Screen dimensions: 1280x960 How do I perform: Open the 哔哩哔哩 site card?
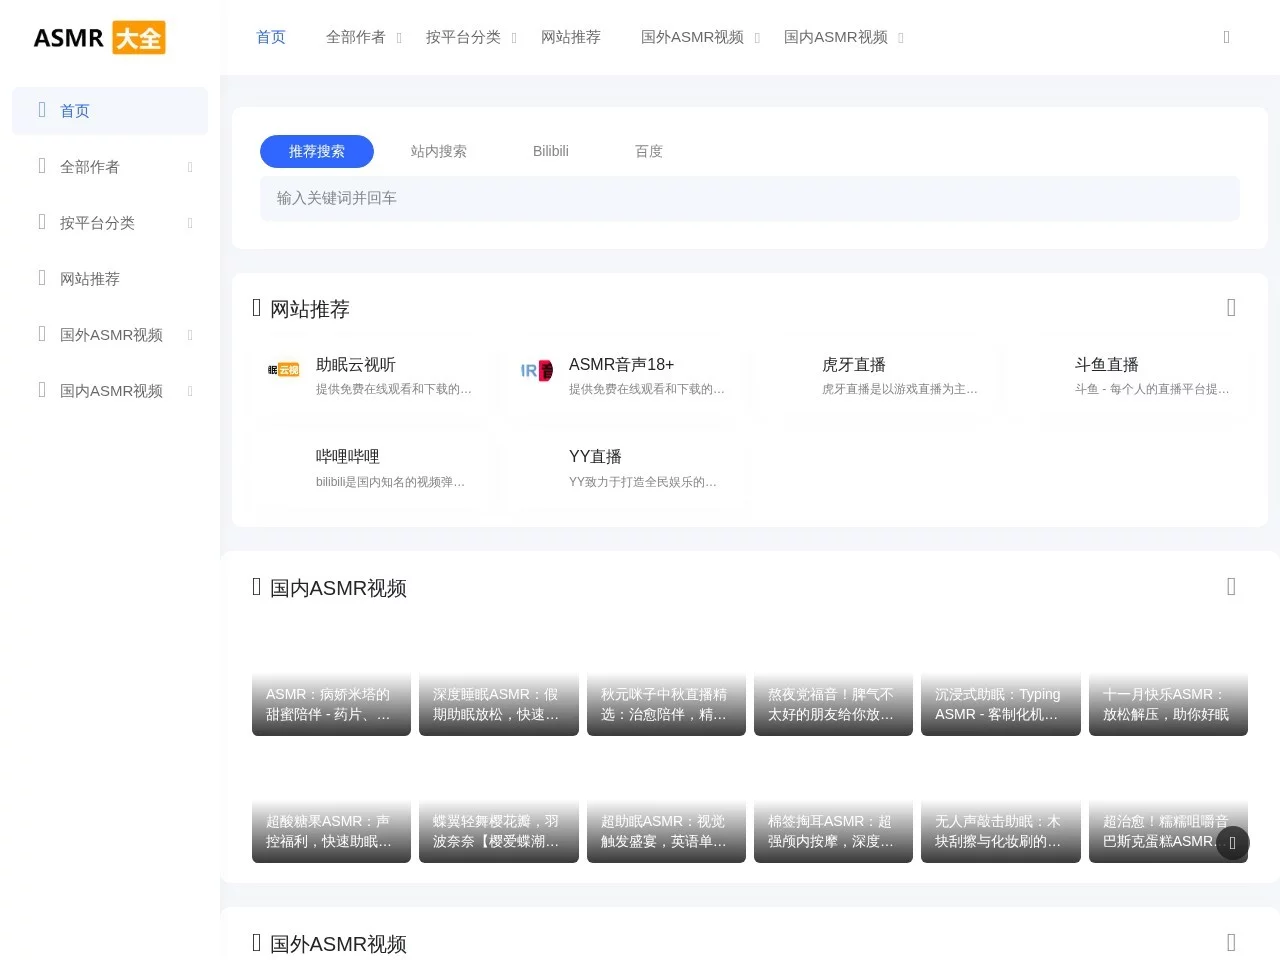pos(370,468)
